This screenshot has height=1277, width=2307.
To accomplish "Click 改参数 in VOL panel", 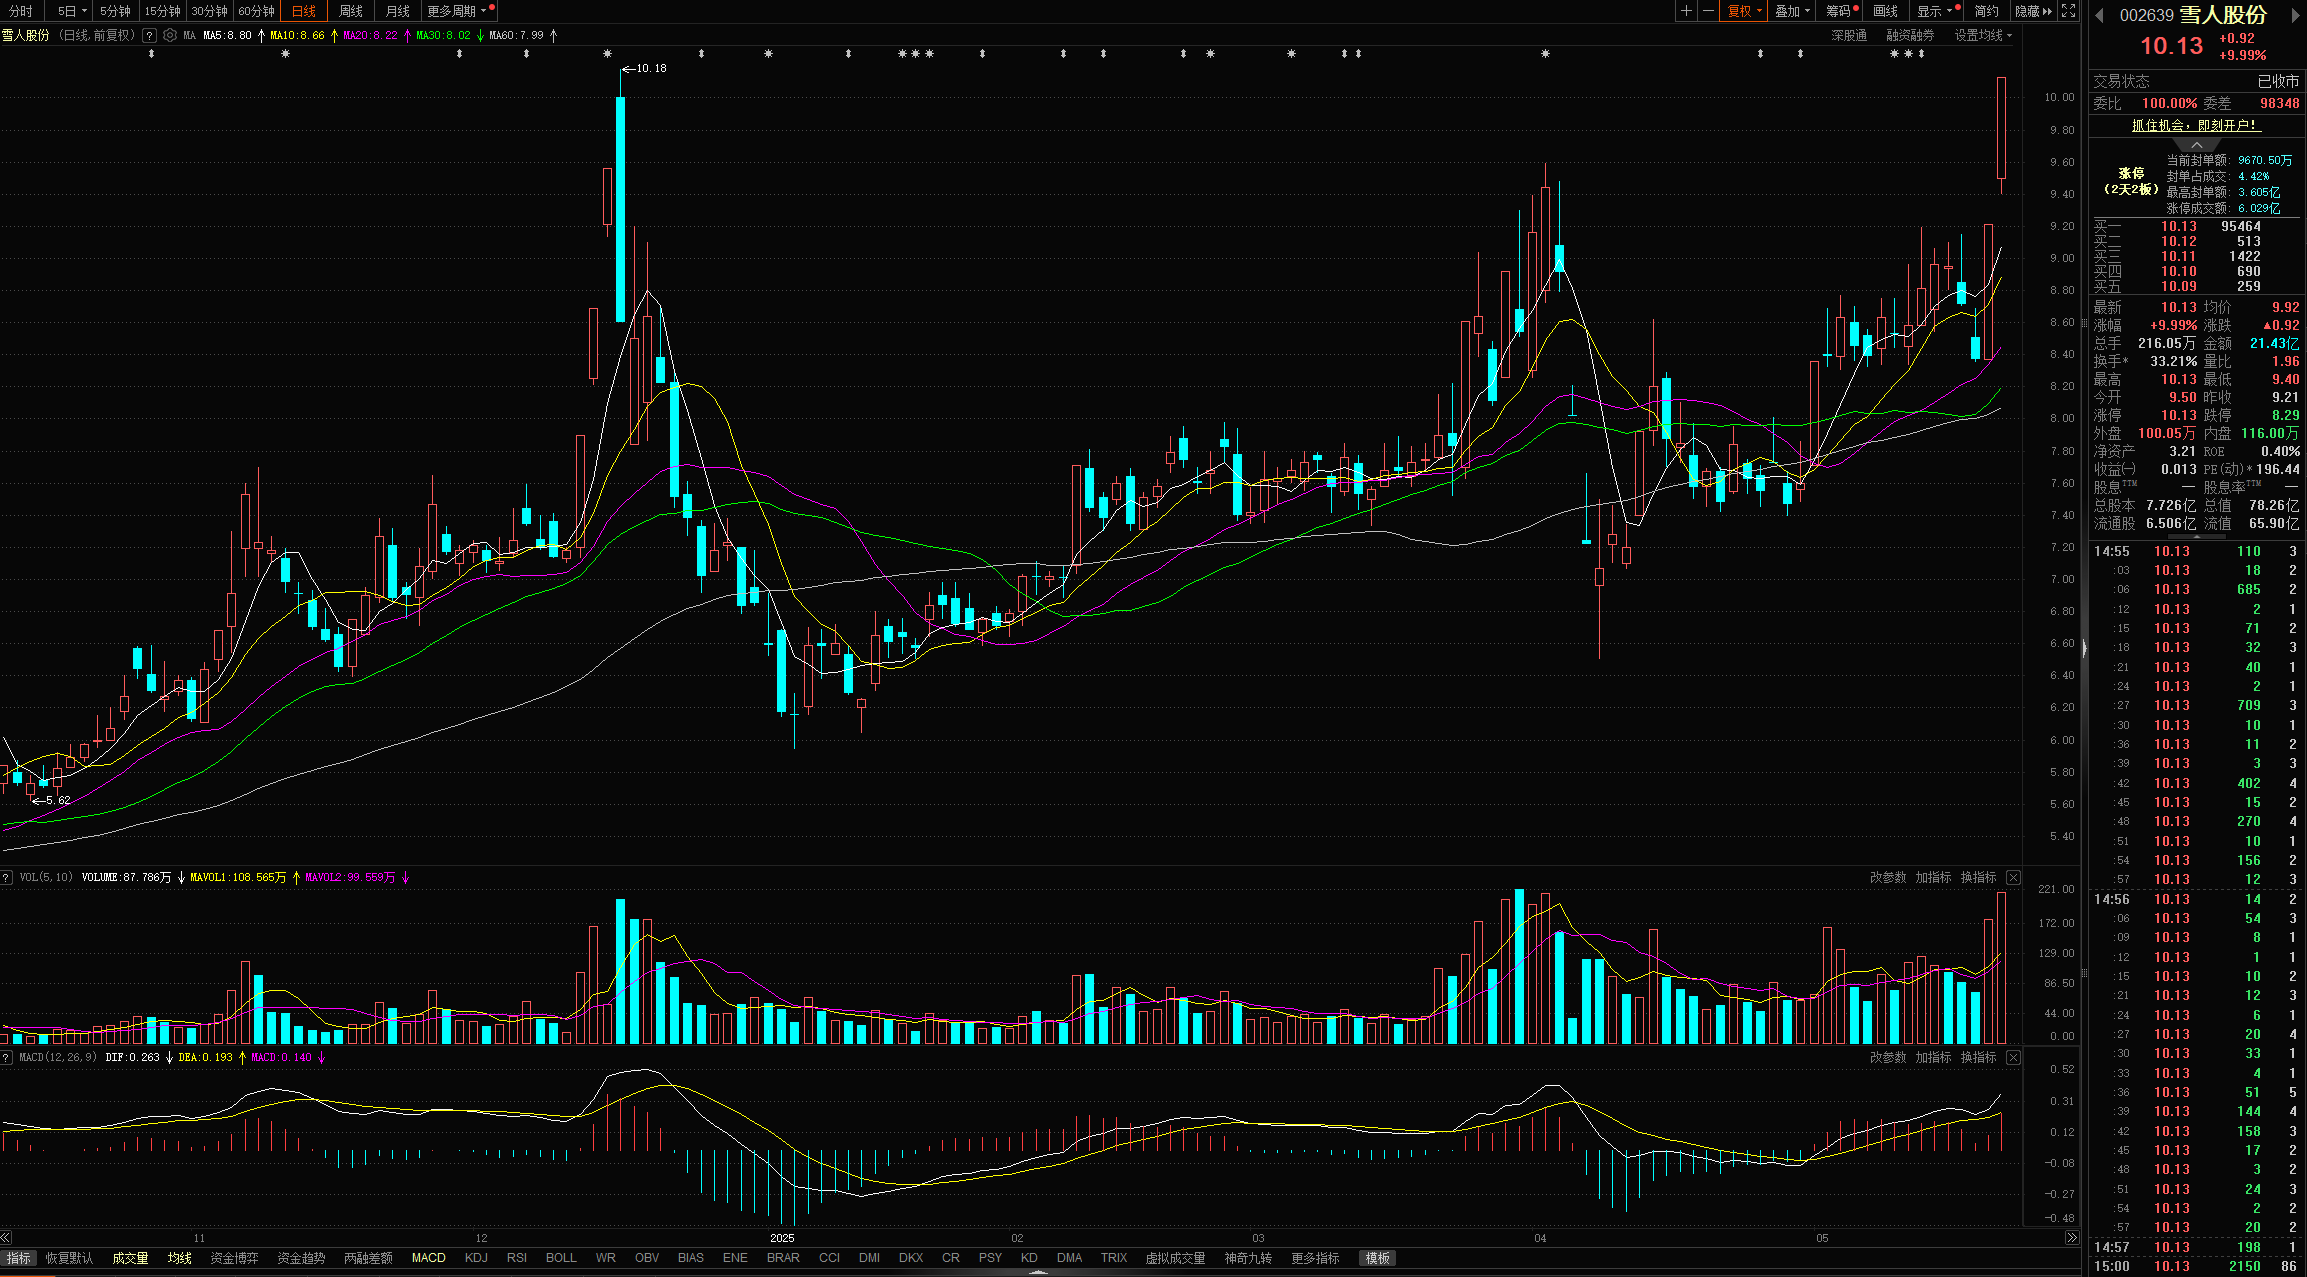I will pyautogui.click(x=1888, y=877).
